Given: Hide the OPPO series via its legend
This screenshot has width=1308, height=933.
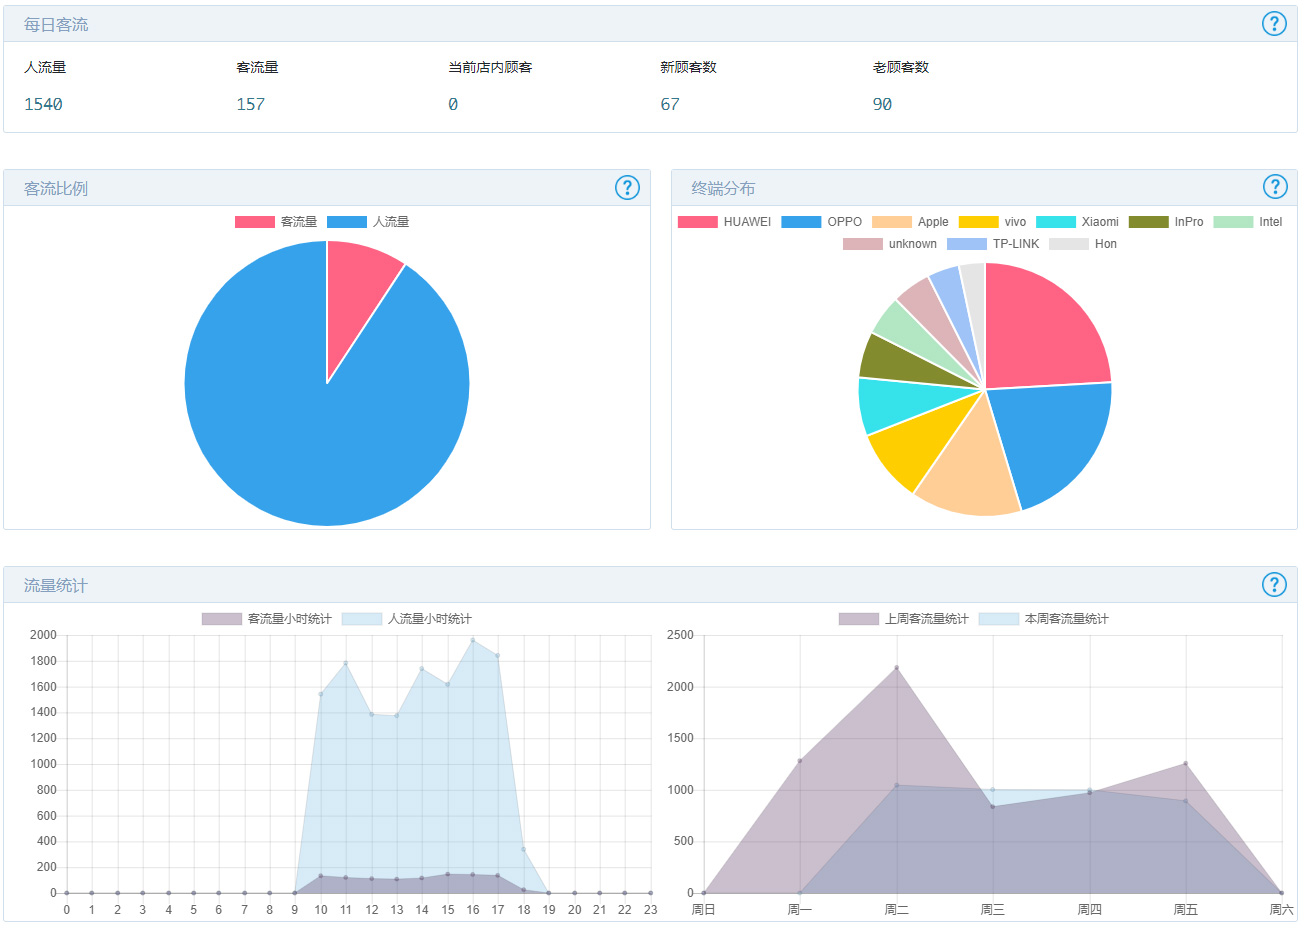Looking at the screenshot, I should (822, 222).
